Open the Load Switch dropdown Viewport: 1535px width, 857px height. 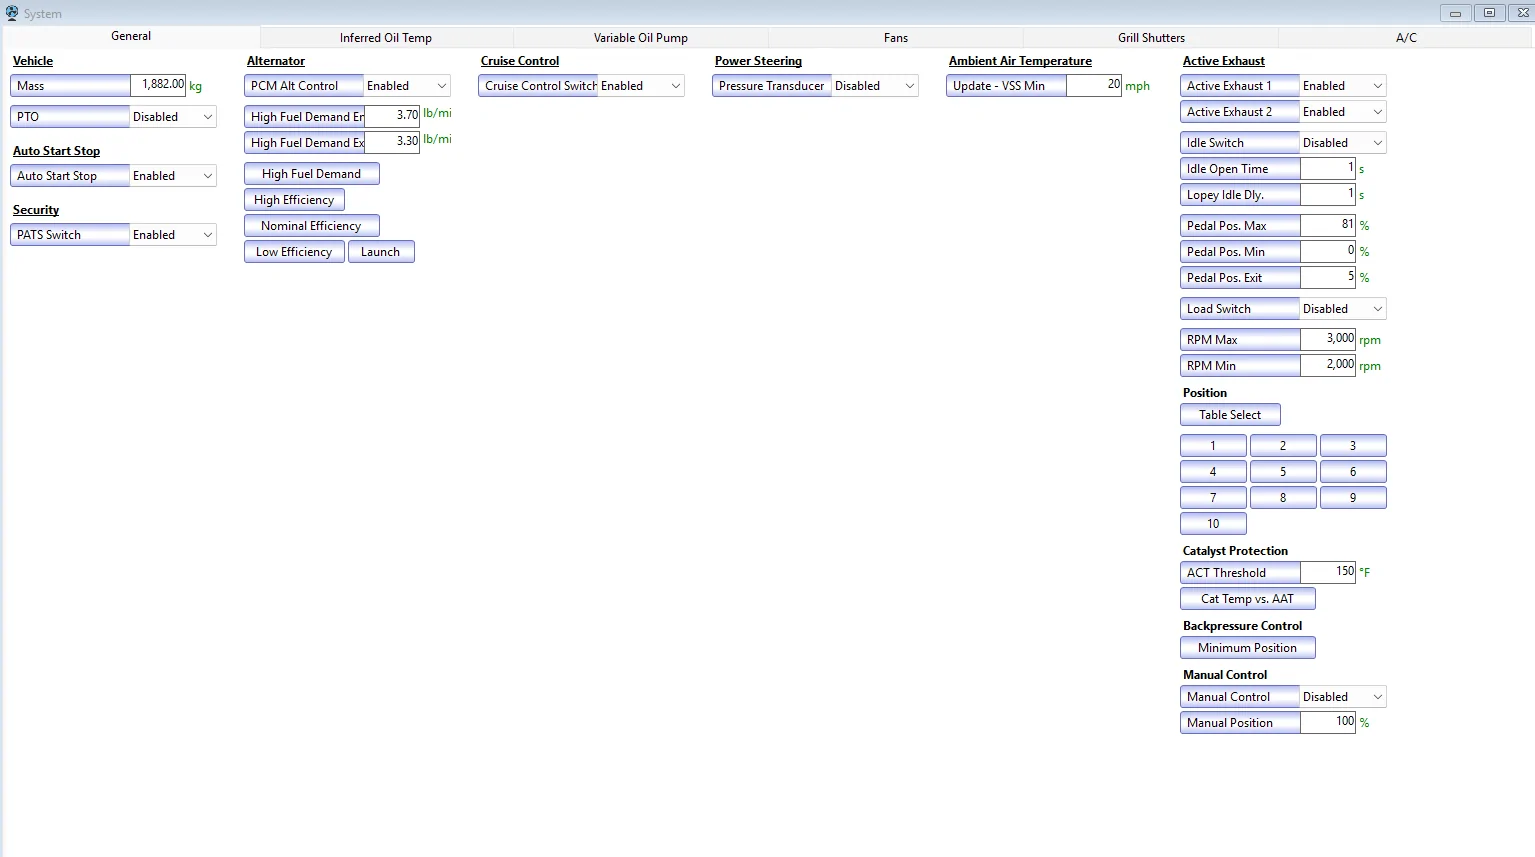tap(1343, 309)
